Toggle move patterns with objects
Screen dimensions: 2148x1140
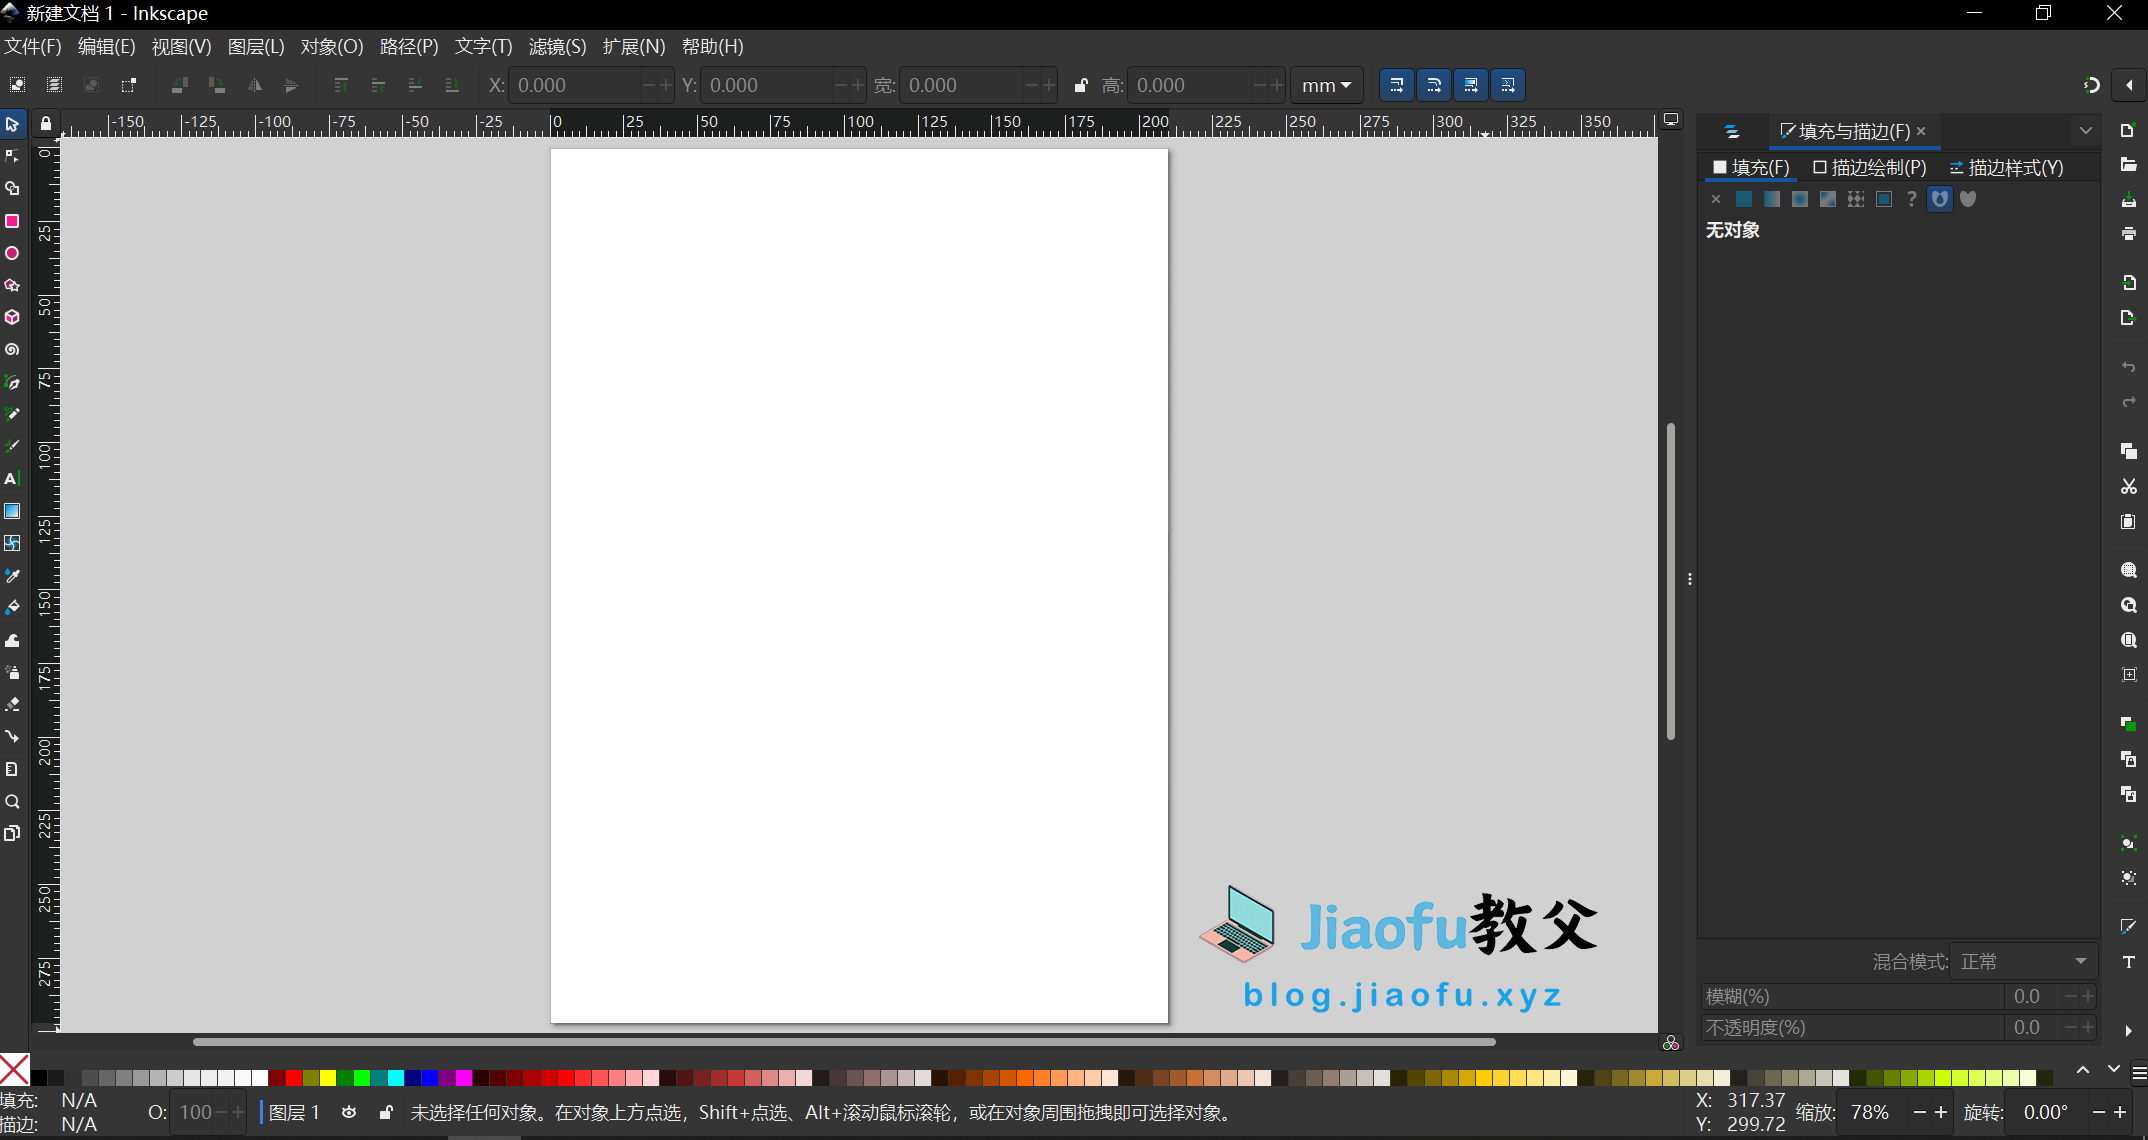point(1508,85)
